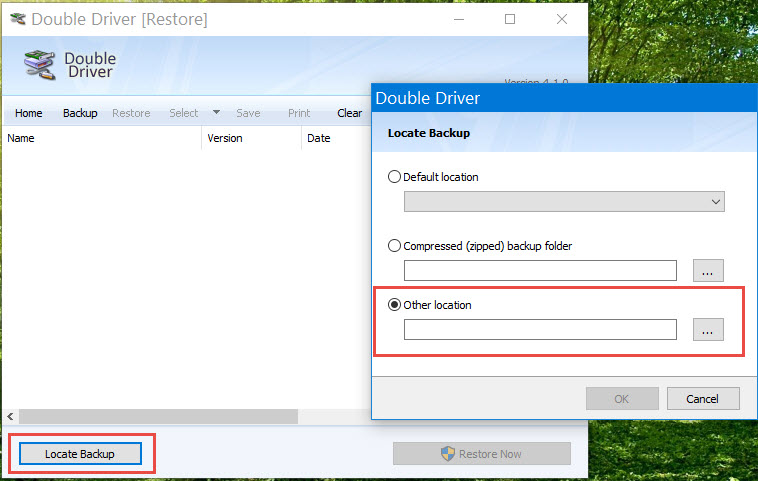The image size is (758, 481).
Task: Minimize the Double Driver window
Action: click(x=459, y=19)
